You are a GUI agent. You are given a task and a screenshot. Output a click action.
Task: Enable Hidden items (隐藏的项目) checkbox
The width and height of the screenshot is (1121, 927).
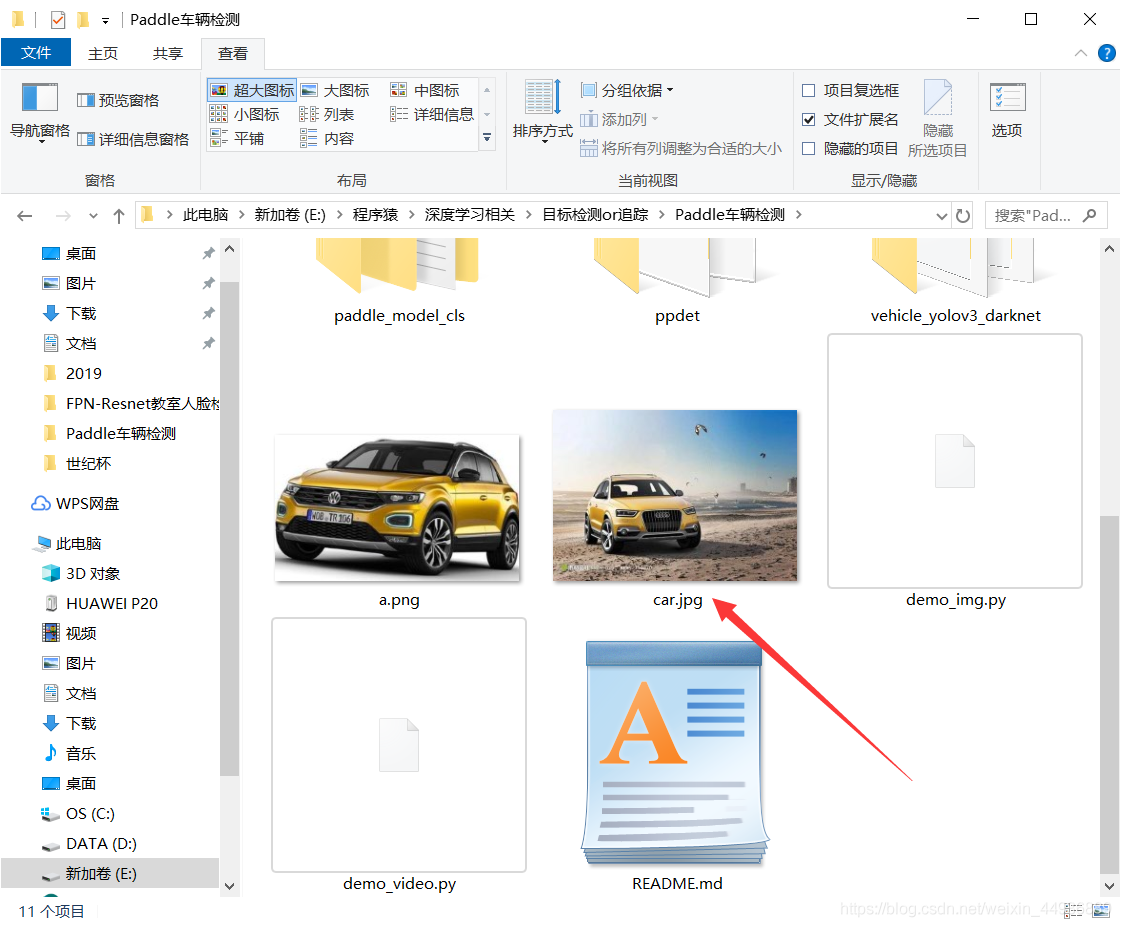tap(809, 149)
